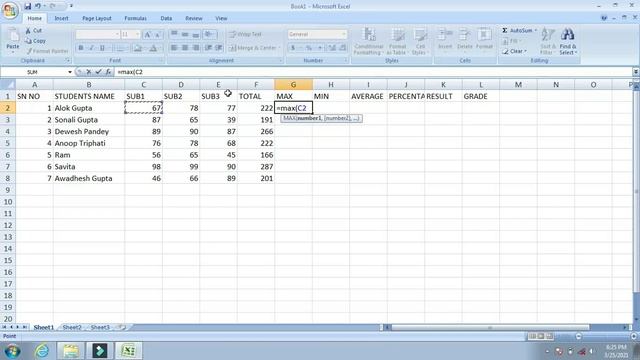Image resolution: width=640 pixels, height=360 pixels.
Task: Open the font name dropdown
Action: pyautogui.click(x=117, y=34)
